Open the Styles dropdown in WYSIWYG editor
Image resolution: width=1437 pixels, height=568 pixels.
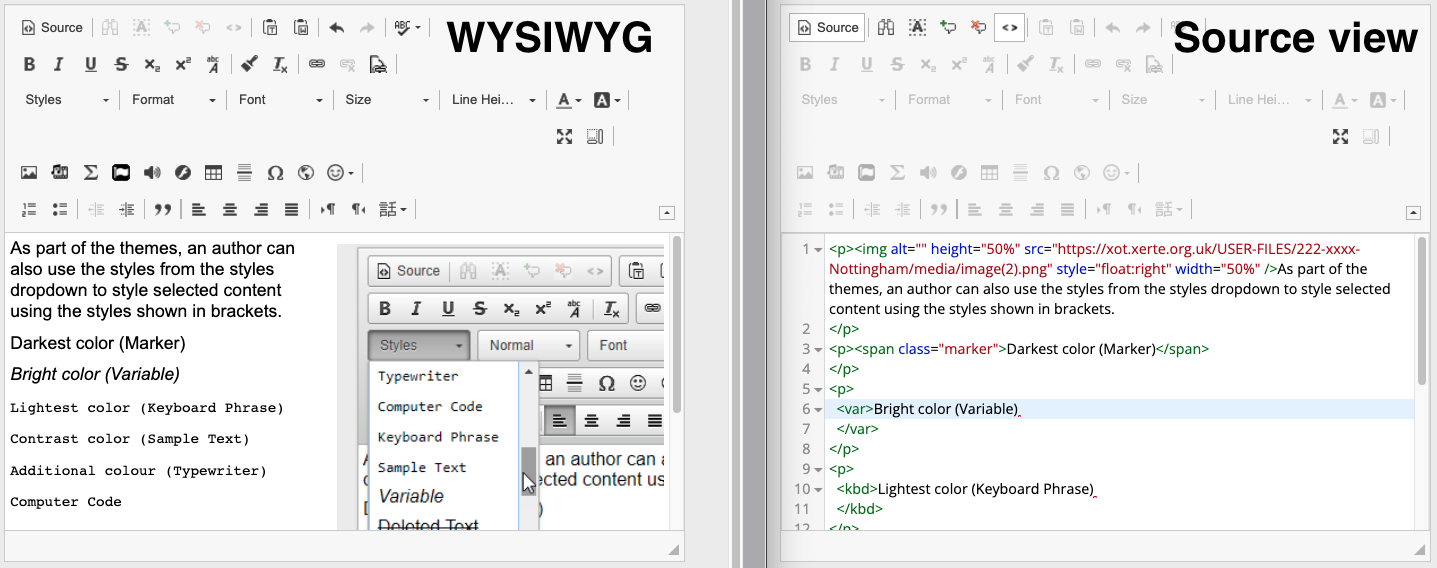tap(67, 100)
